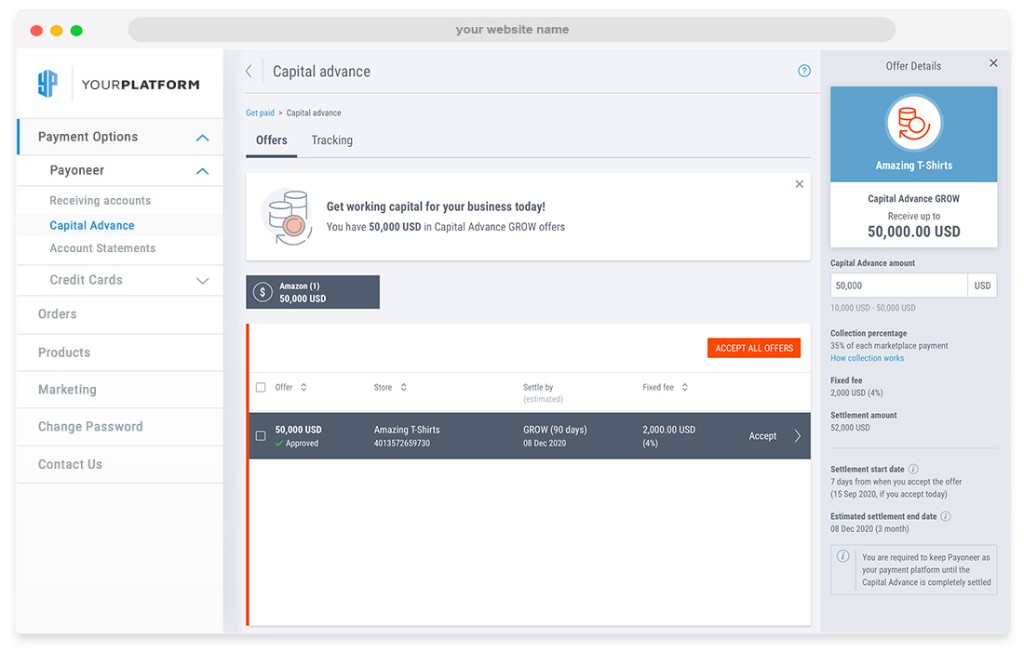Screen dimensions: 1024x651
Task: Go back using the left arrow beside Capital advance
Action: point(249,71)
